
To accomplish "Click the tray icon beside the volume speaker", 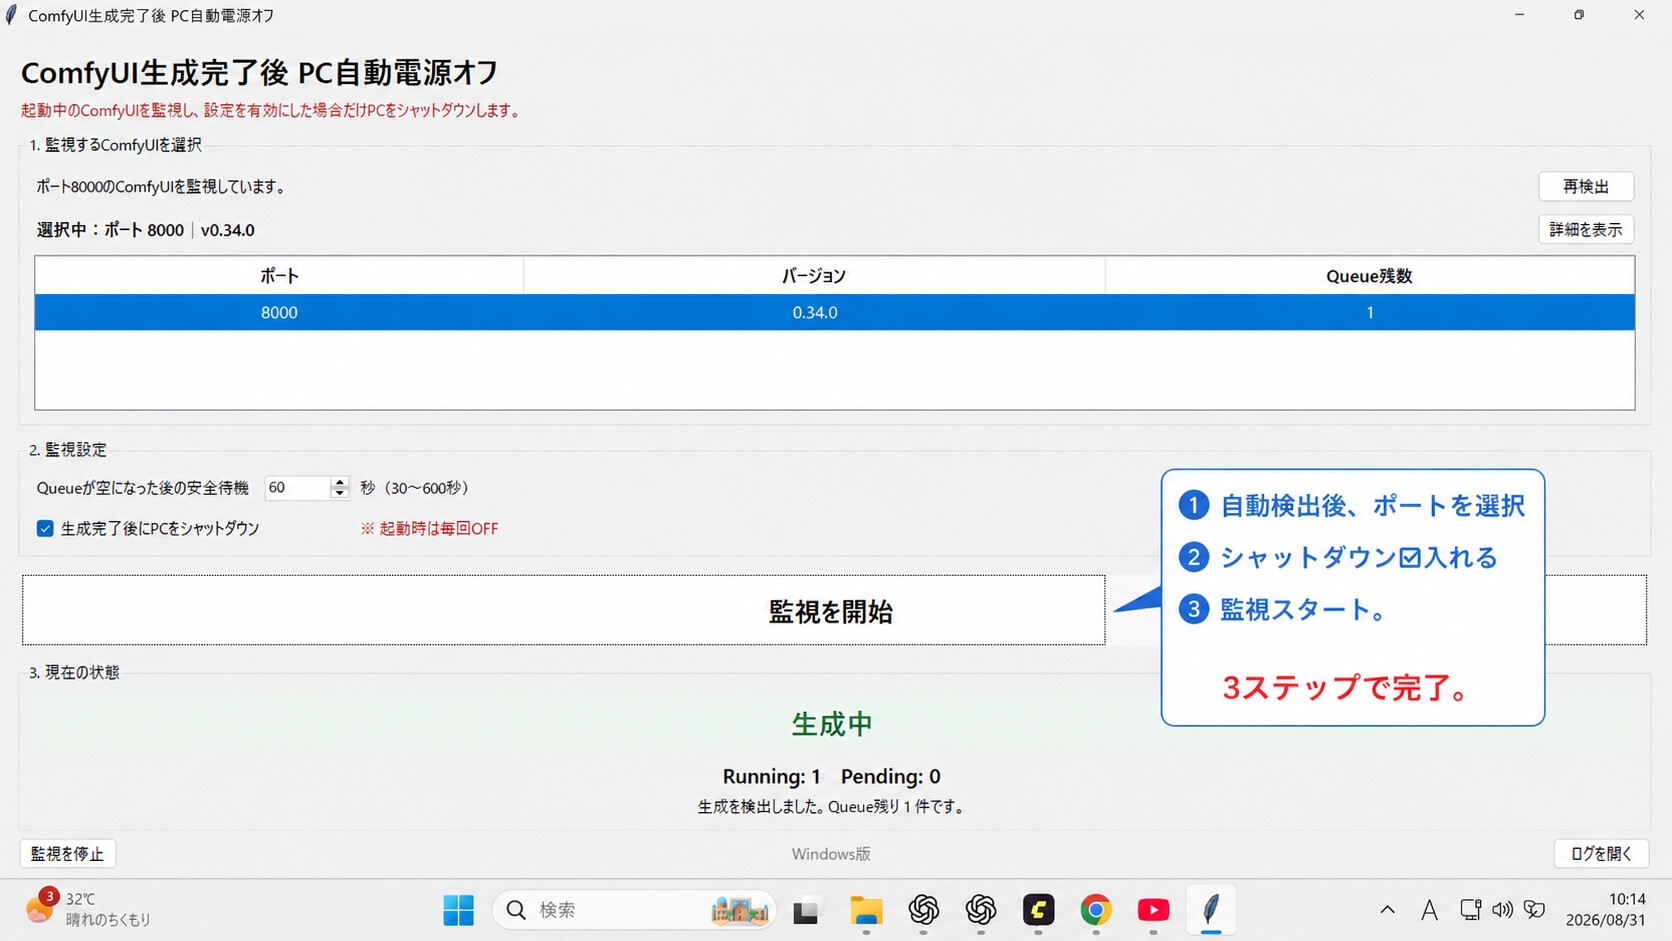I will point(1535,910).
